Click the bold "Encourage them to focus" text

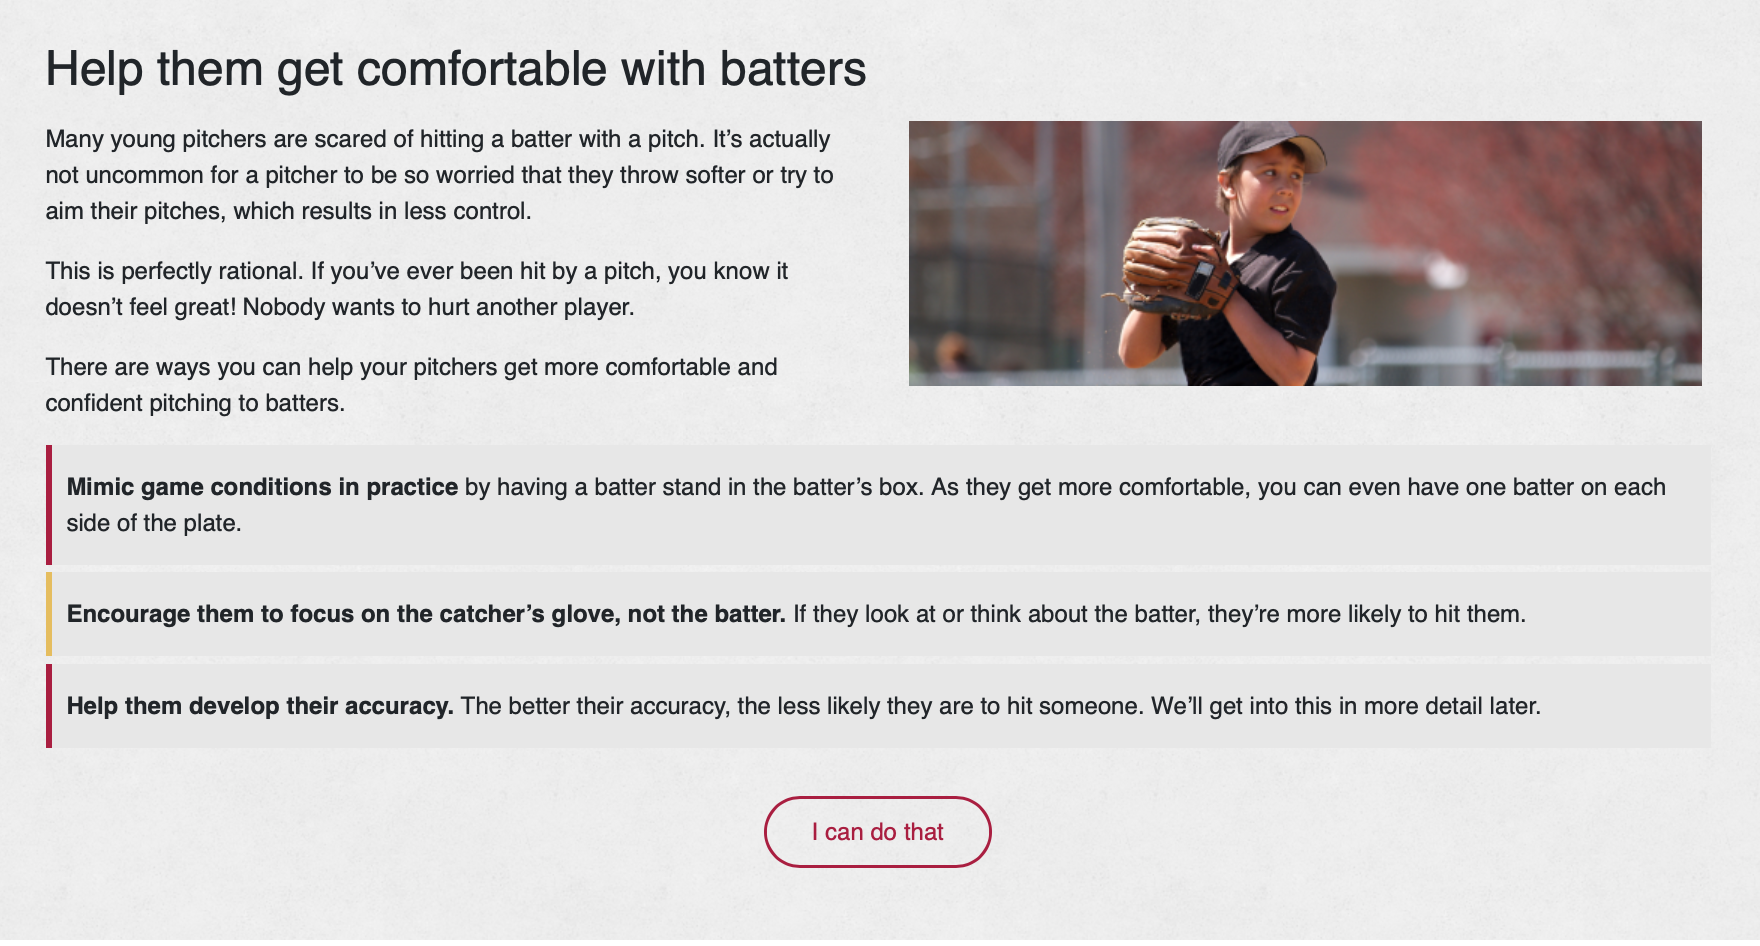[x=425, y=614]
